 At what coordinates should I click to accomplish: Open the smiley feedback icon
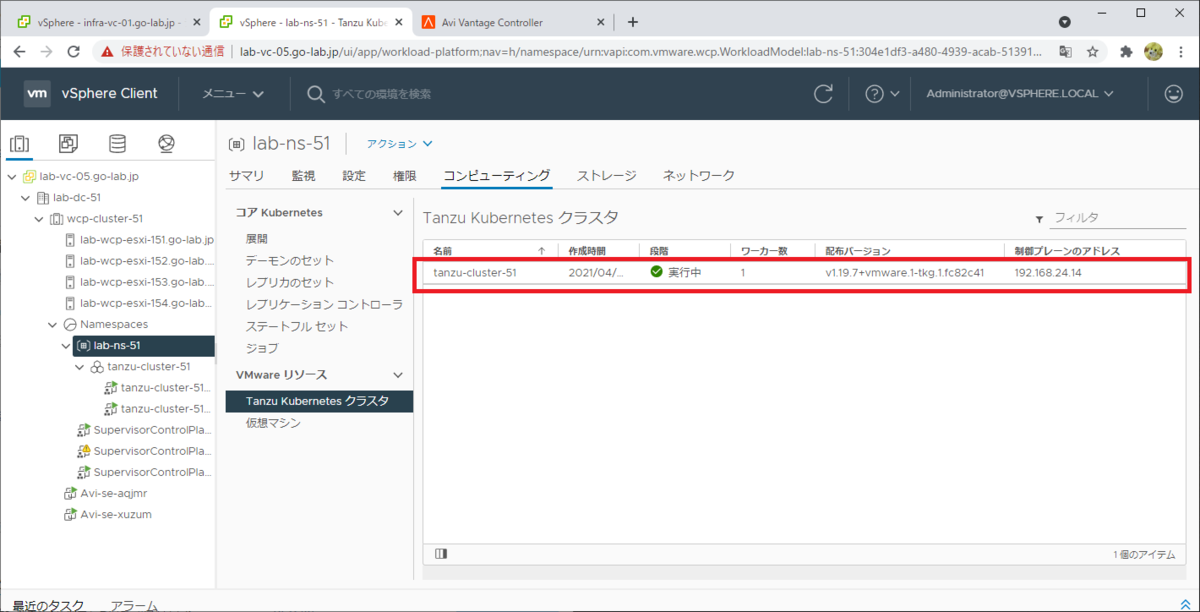tap(1173, 93)
